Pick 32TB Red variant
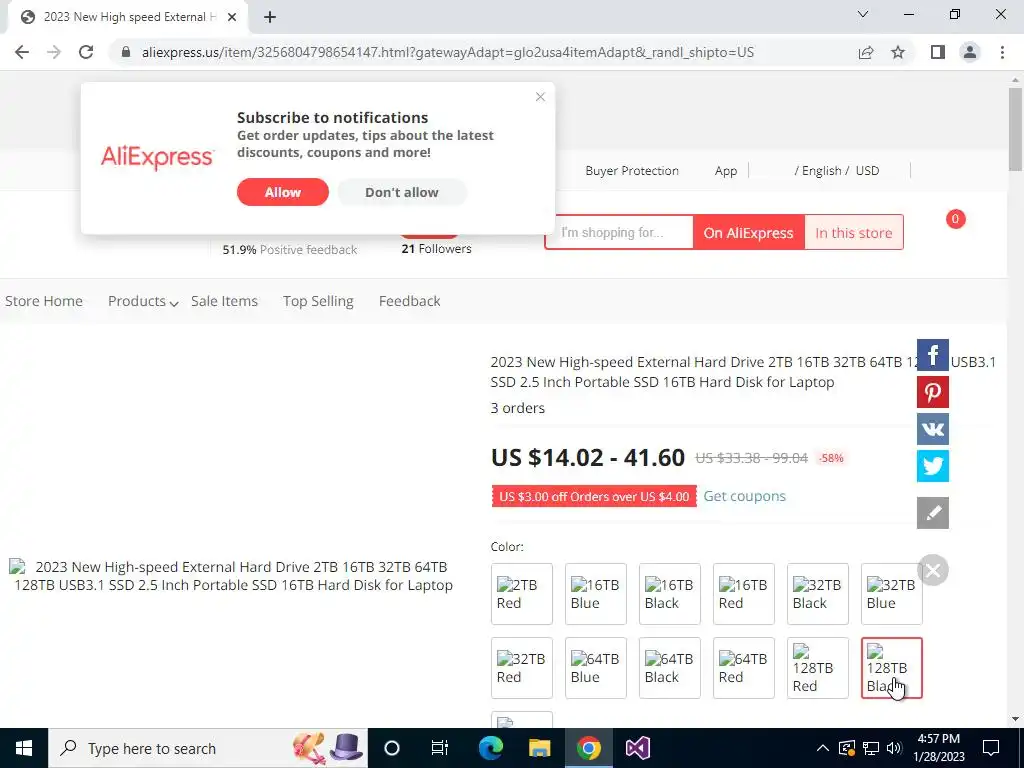 [x=521, y=668]
